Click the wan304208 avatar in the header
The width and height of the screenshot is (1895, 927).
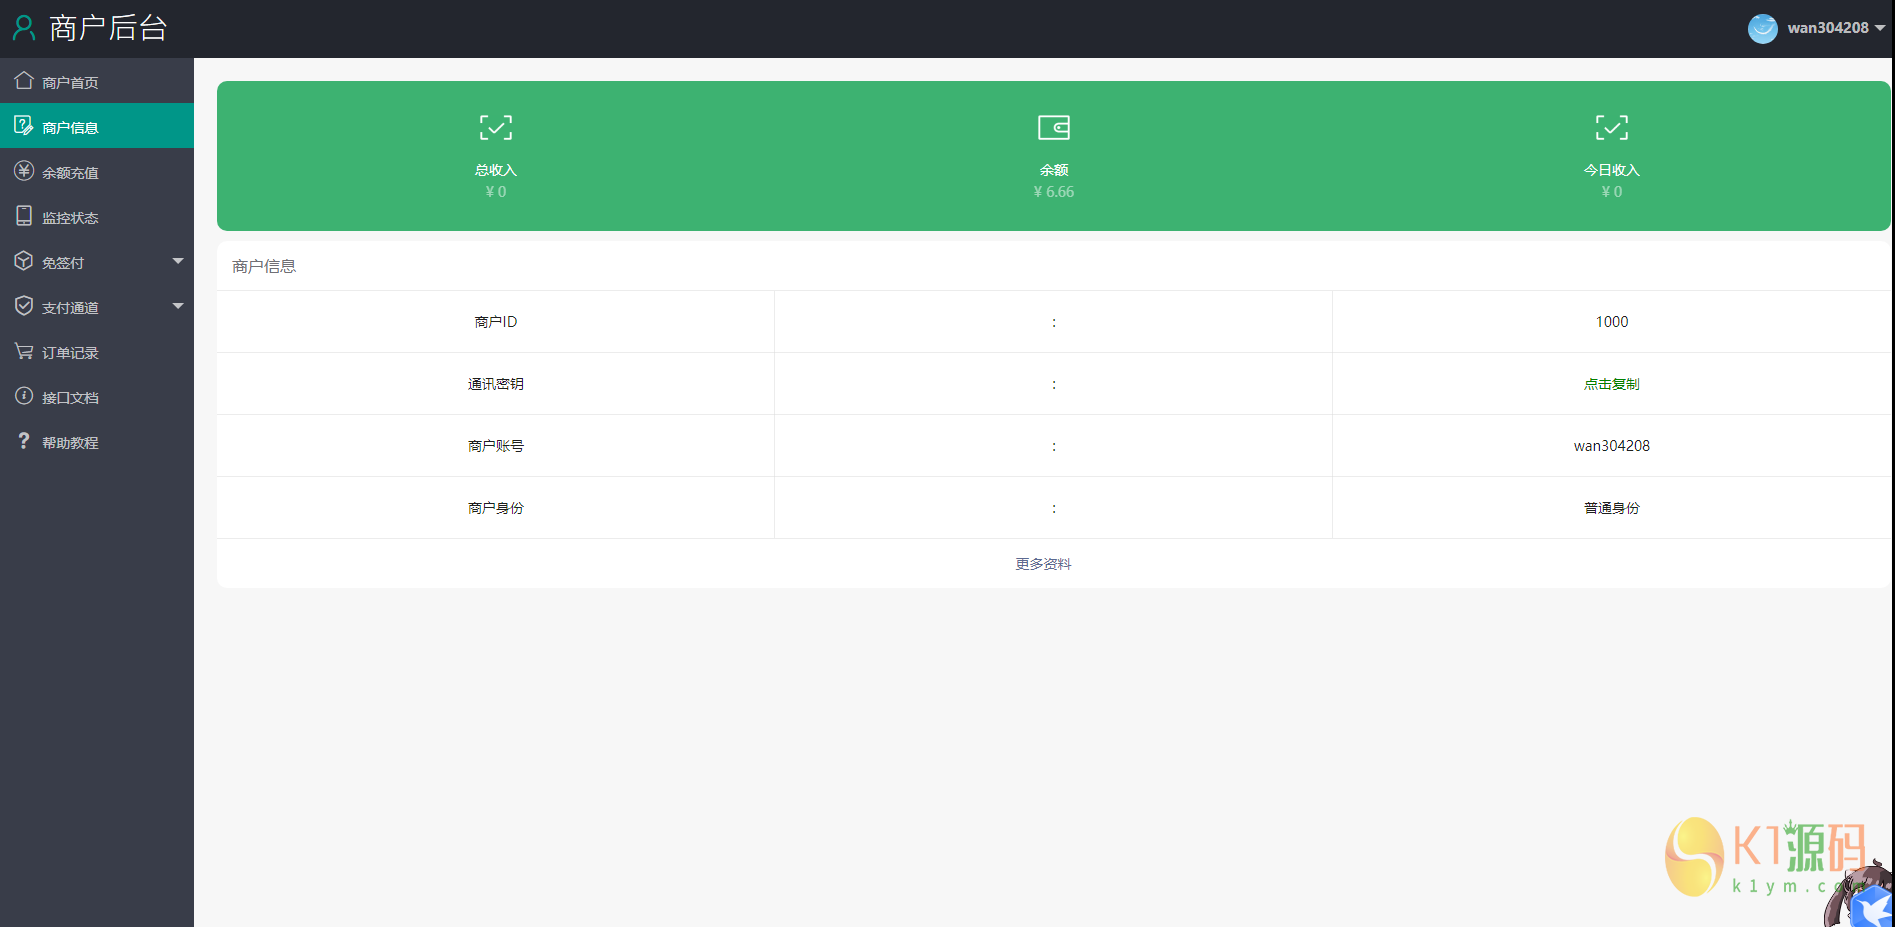pos(1763,28)
